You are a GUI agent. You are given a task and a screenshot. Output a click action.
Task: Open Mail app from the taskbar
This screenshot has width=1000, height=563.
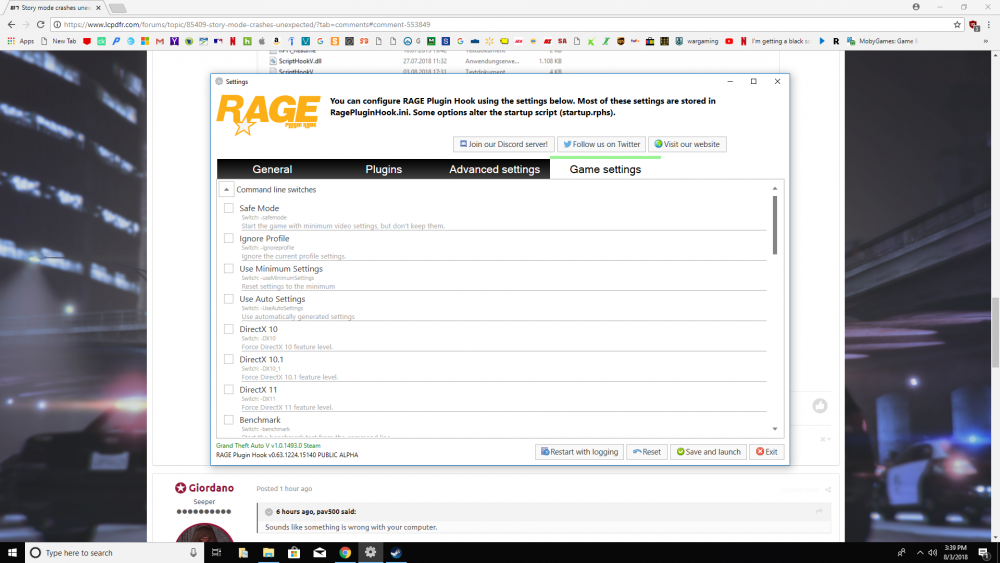[320, 553]
